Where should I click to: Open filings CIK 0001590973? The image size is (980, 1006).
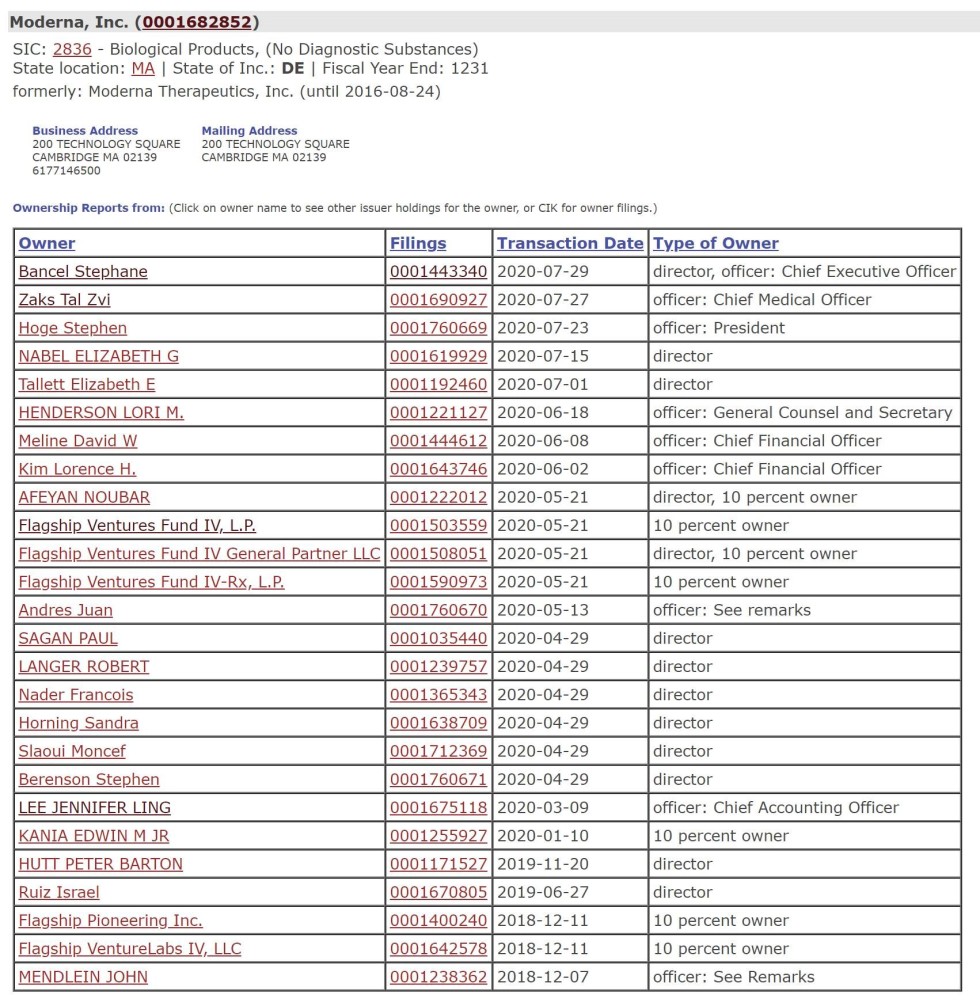[438, 582]
